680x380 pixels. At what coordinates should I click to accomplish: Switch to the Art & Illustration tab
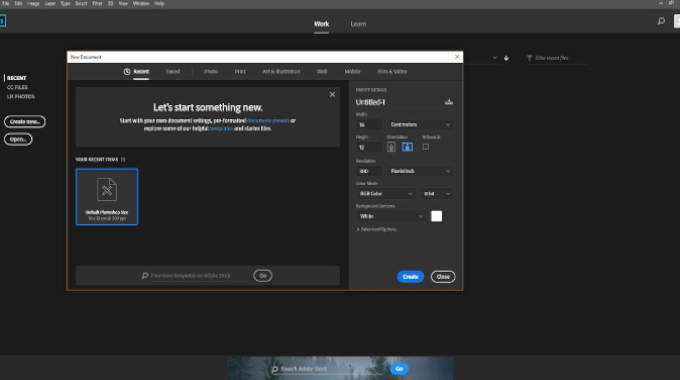281,72
